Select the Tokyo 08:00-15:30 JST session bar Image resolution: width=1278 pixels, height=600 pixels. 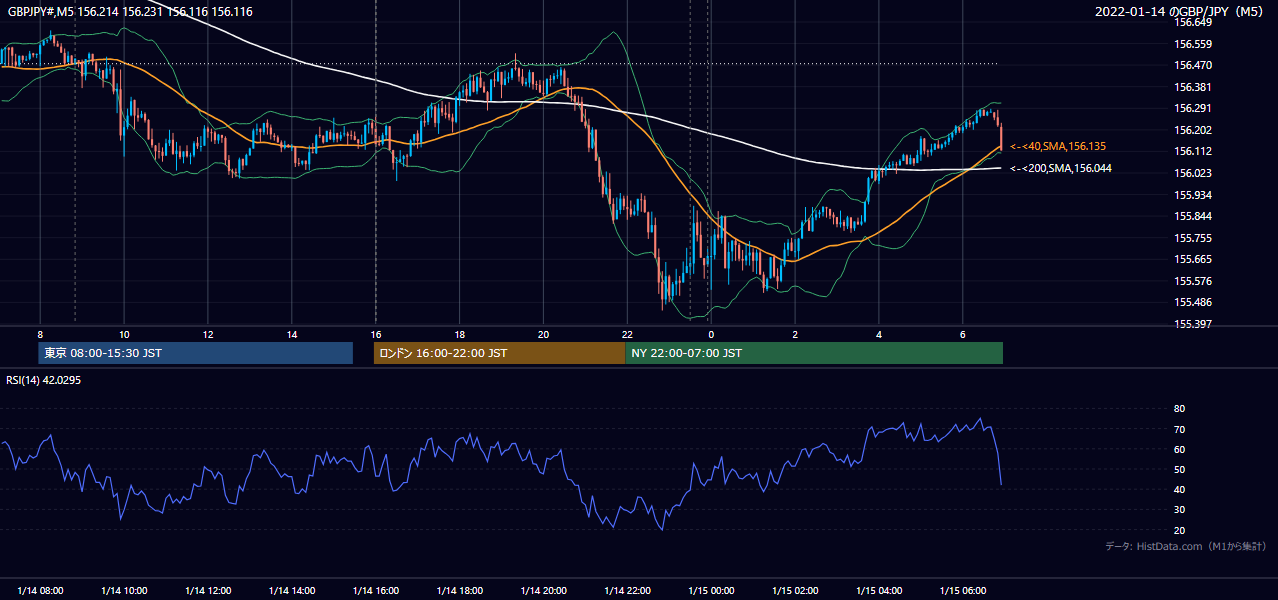pos(196,353)
